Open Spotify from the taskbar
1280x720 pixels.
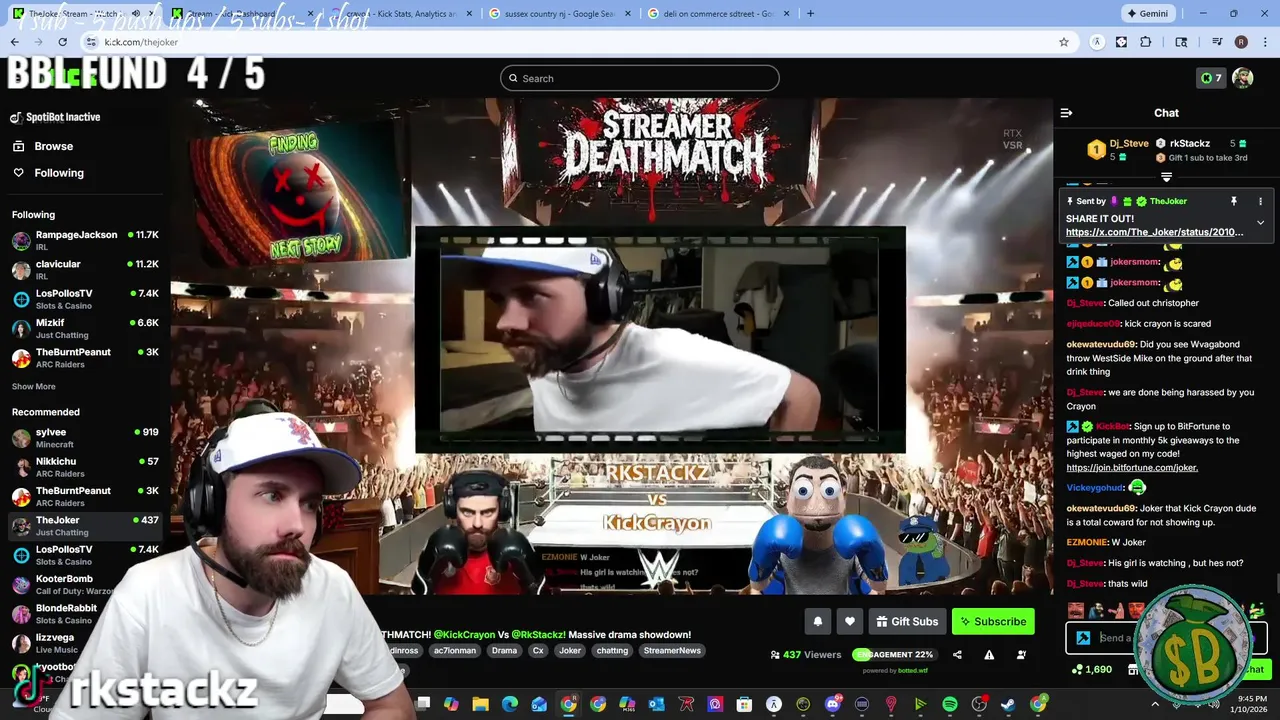(x=950, y=704)
